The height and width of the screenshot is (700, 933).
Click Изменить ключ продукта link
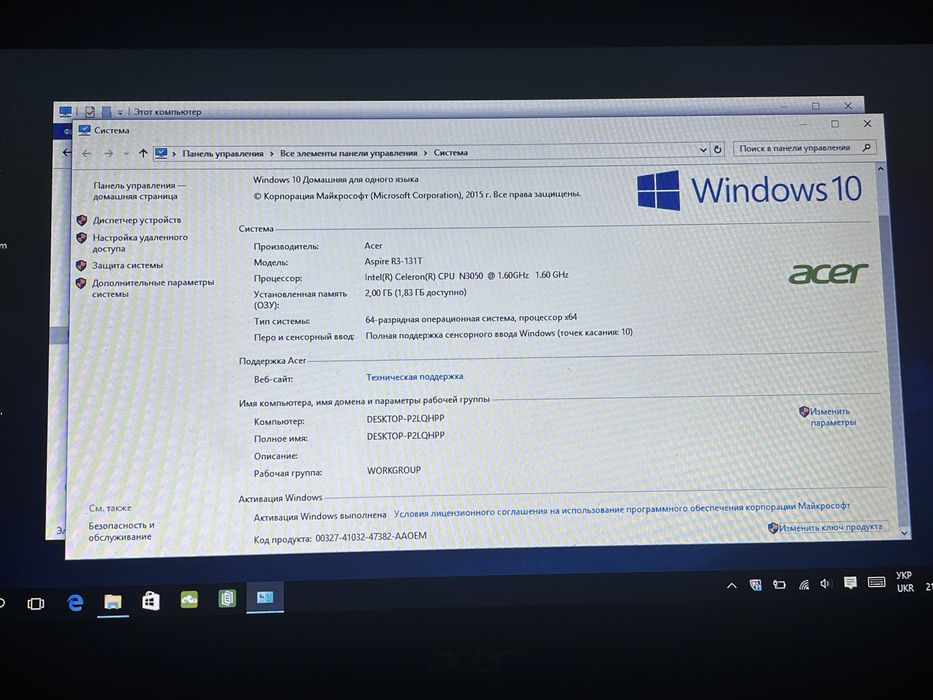pyautogui.click(x=830, y=527)
